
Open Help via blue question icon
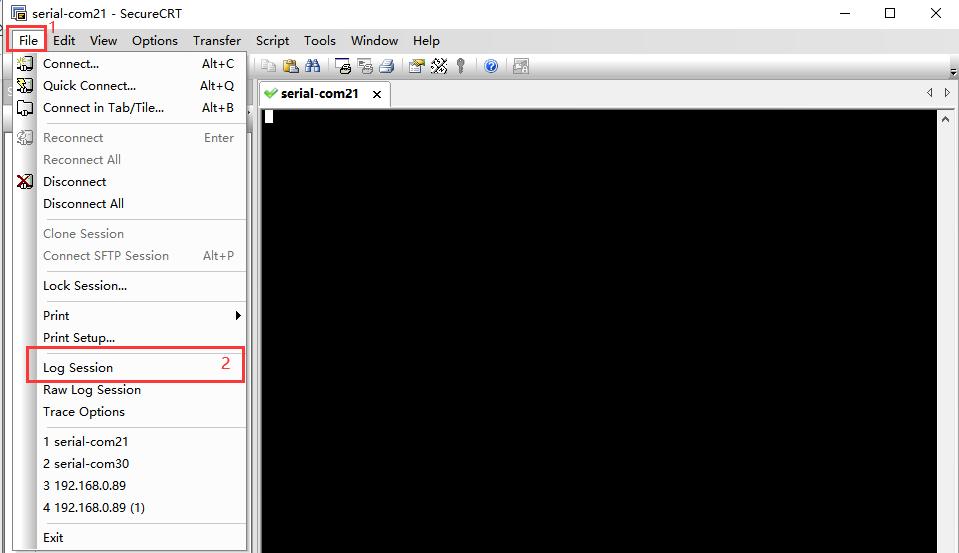click(491, 66)
